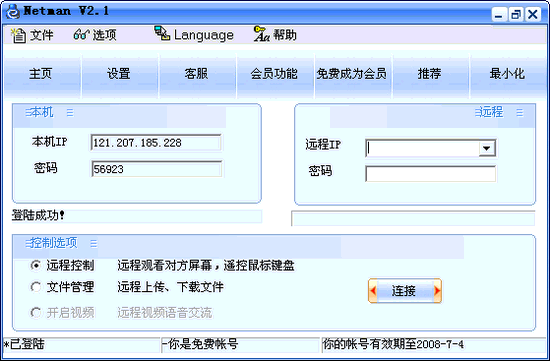Click the 本机 panel header
The height and width of the screenshot is (361, 550).
pyautogui.click(x=42, y=112)
